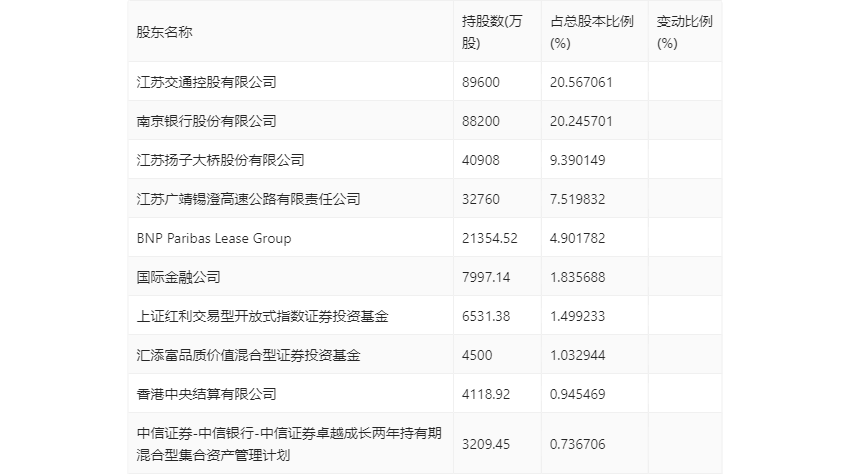Select the 南京银行股份有限公司 shareholder name
Viewport: 850px width, 474px height.
click(x=206, y=121)
